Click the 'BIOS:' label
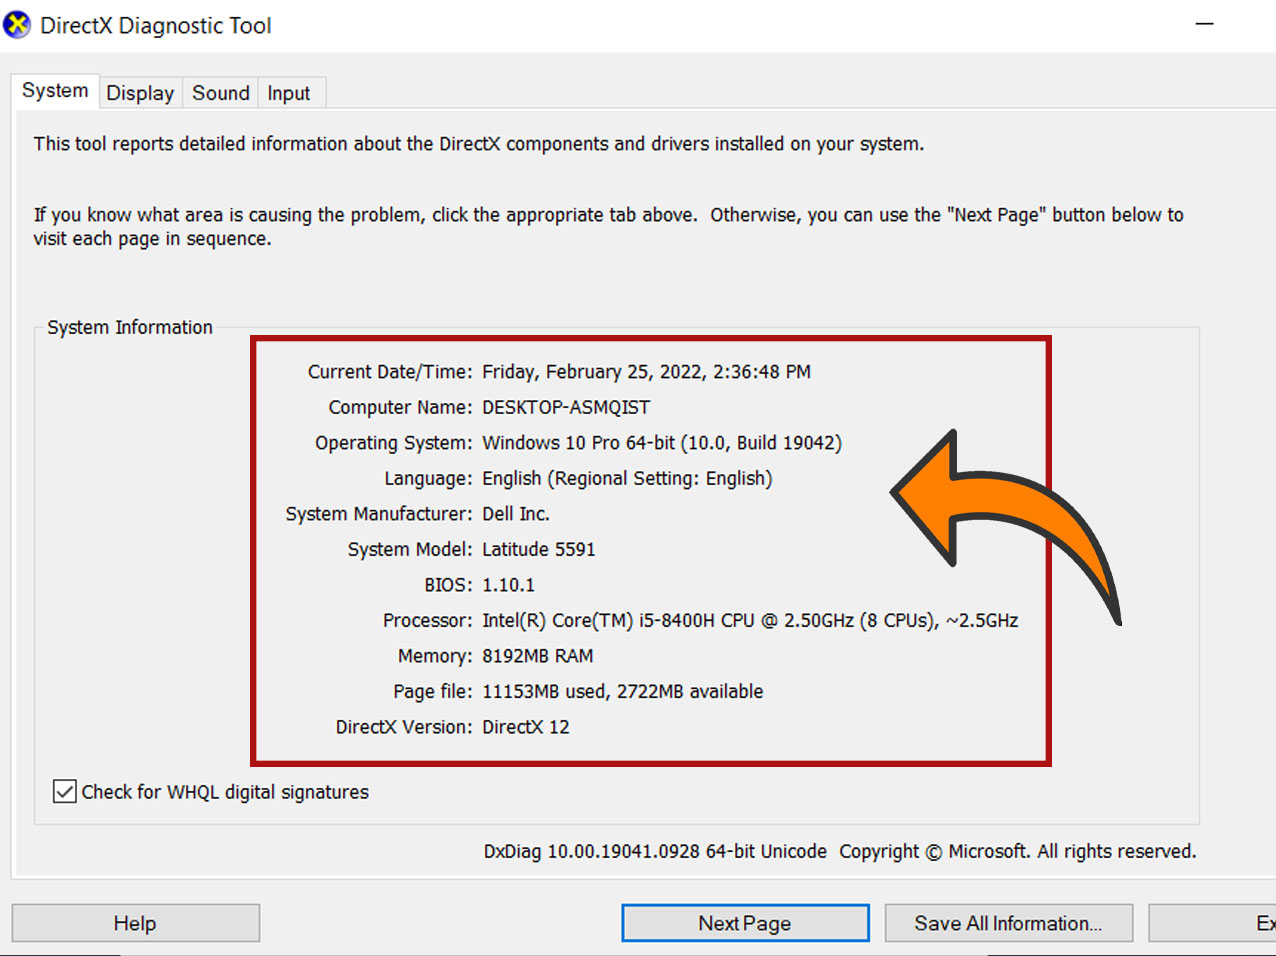The height and width of the screenshot is (956, 1276). 448,585
